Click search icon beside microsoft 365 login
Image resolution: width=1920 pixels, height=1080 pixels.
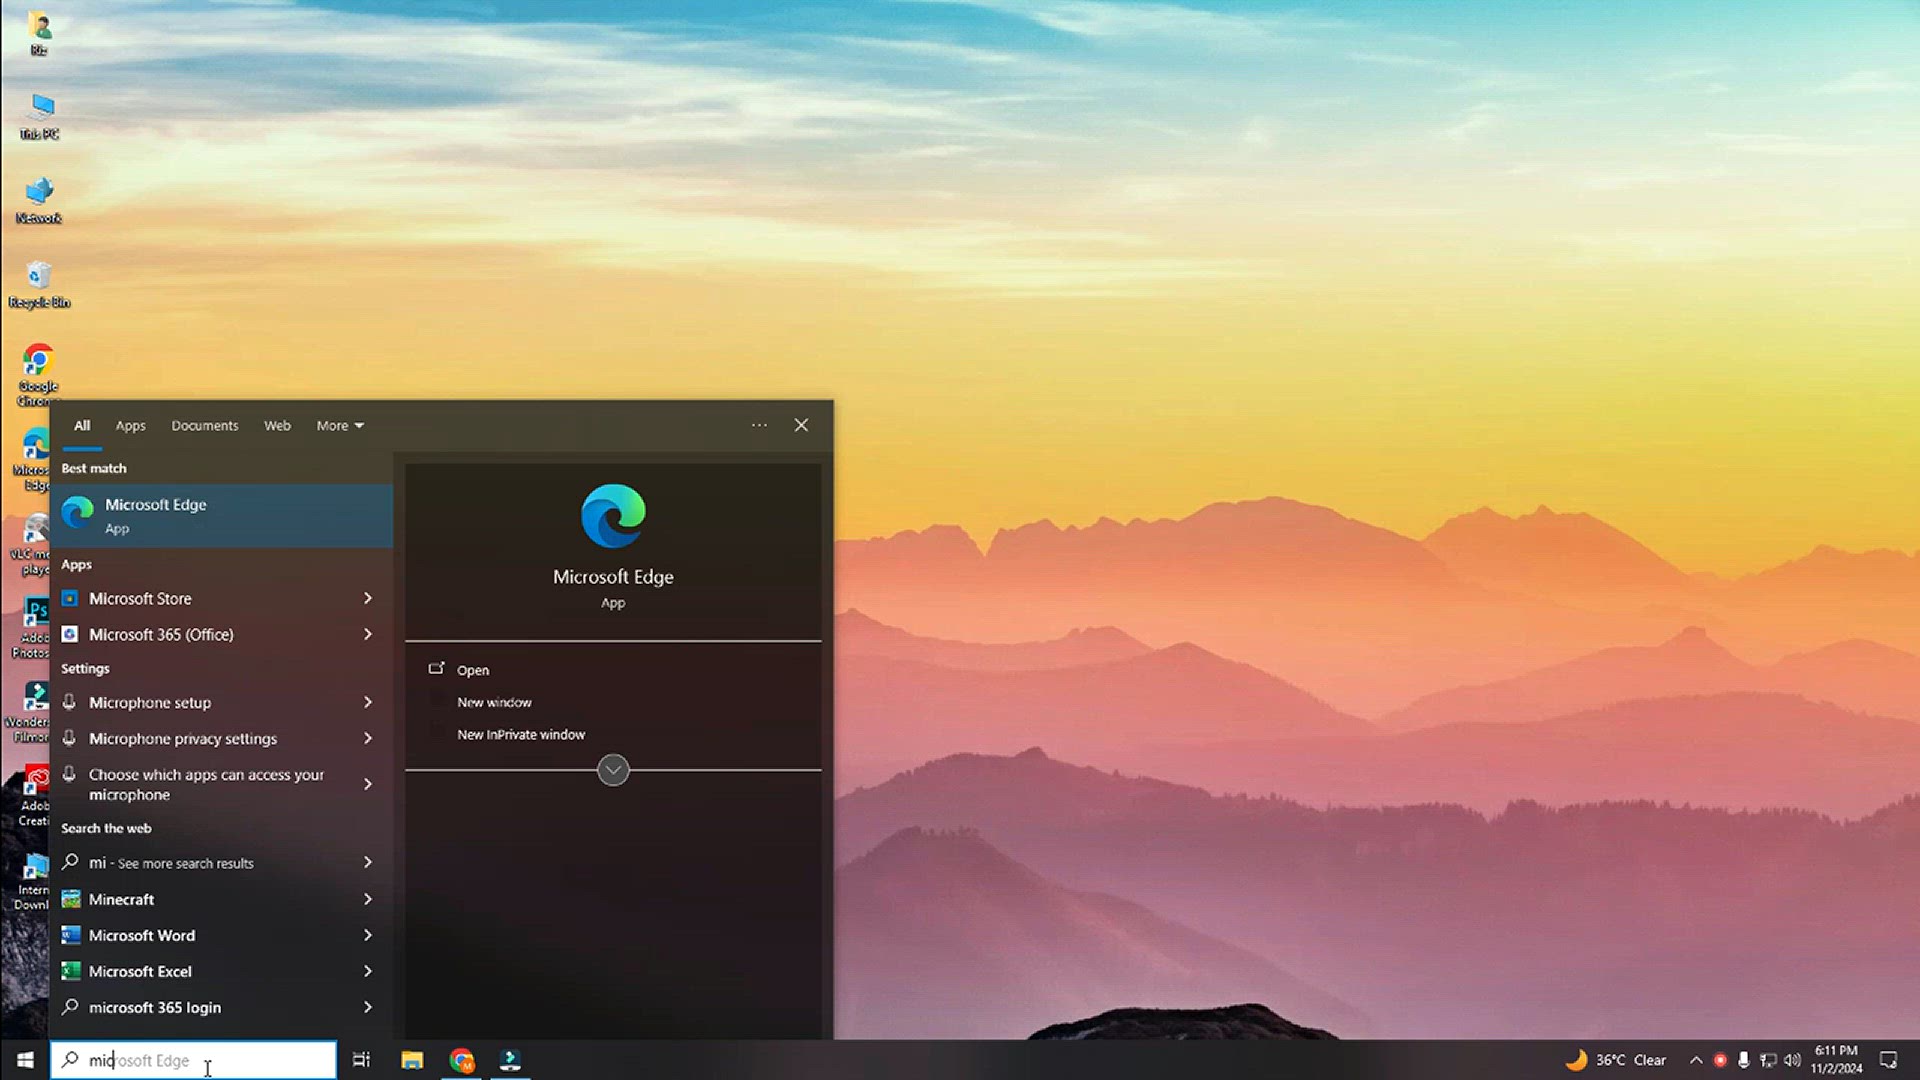70,1007
